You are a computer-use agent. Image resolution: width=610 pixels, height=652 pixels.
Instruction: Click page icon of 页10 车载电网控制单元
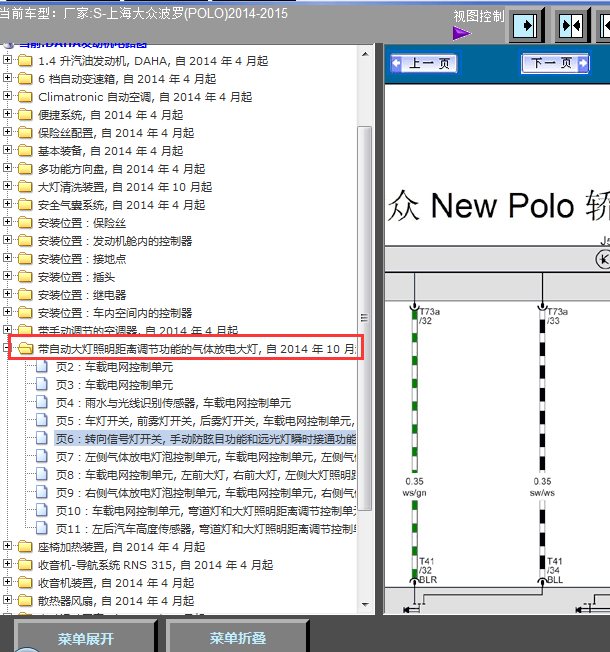(42, 510)
